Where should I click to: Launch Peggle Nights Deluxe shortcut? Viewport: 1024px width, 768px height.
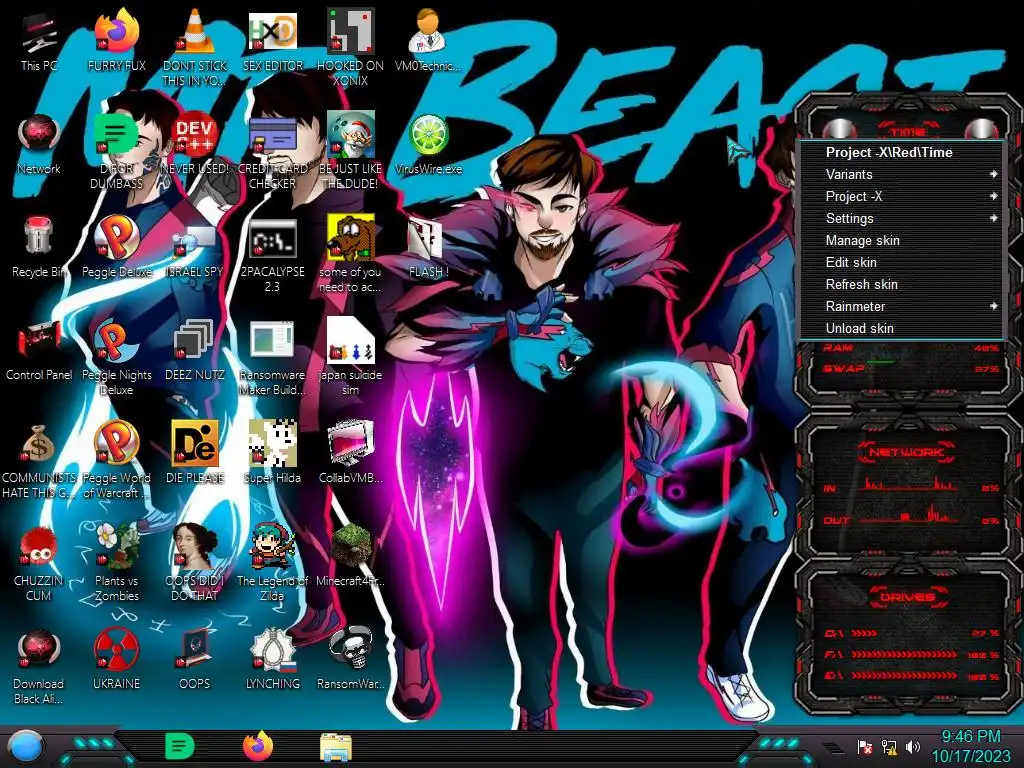click(x=116, y=342)
